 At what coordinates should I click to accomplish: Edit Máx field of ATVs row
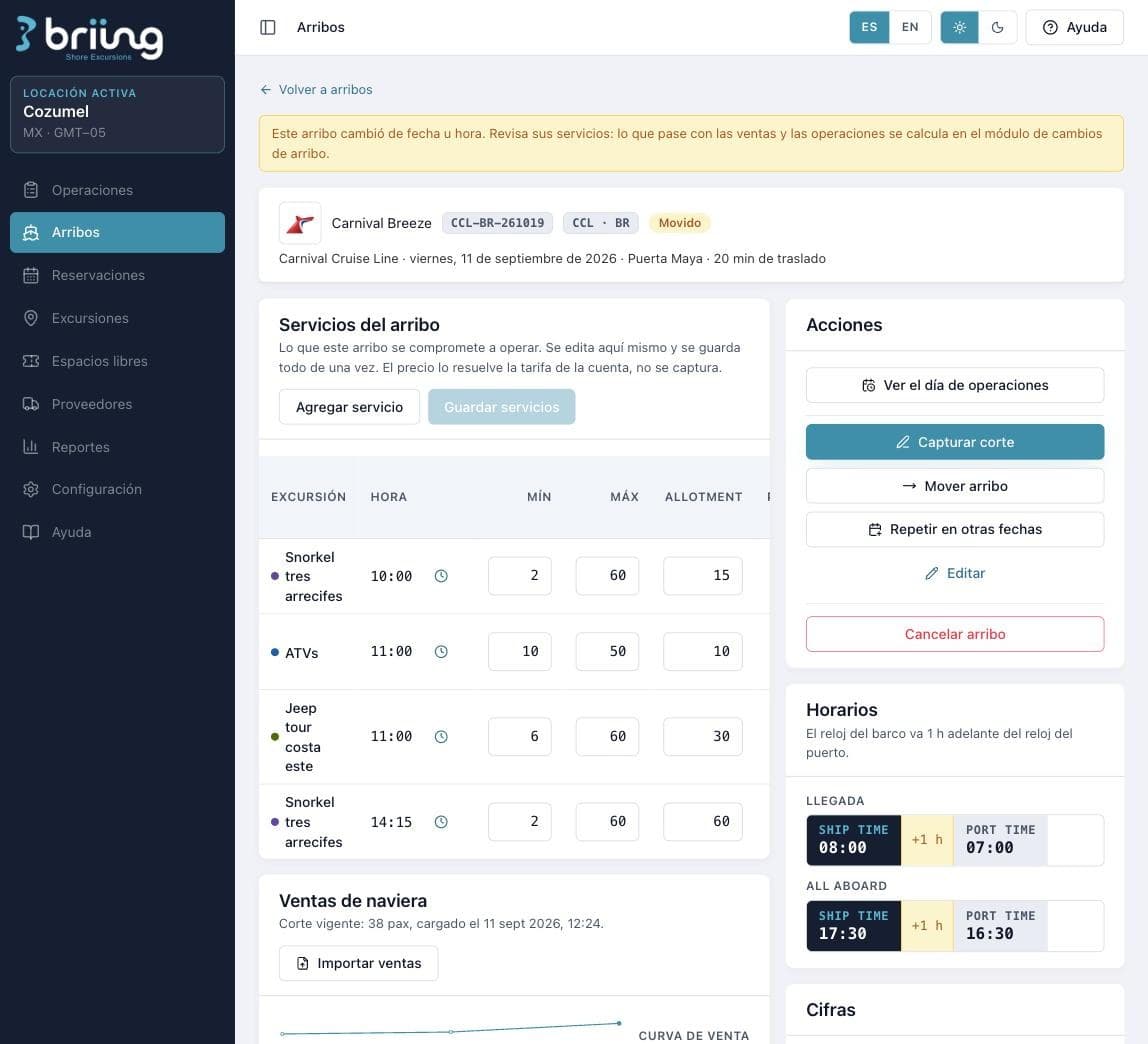607,652
